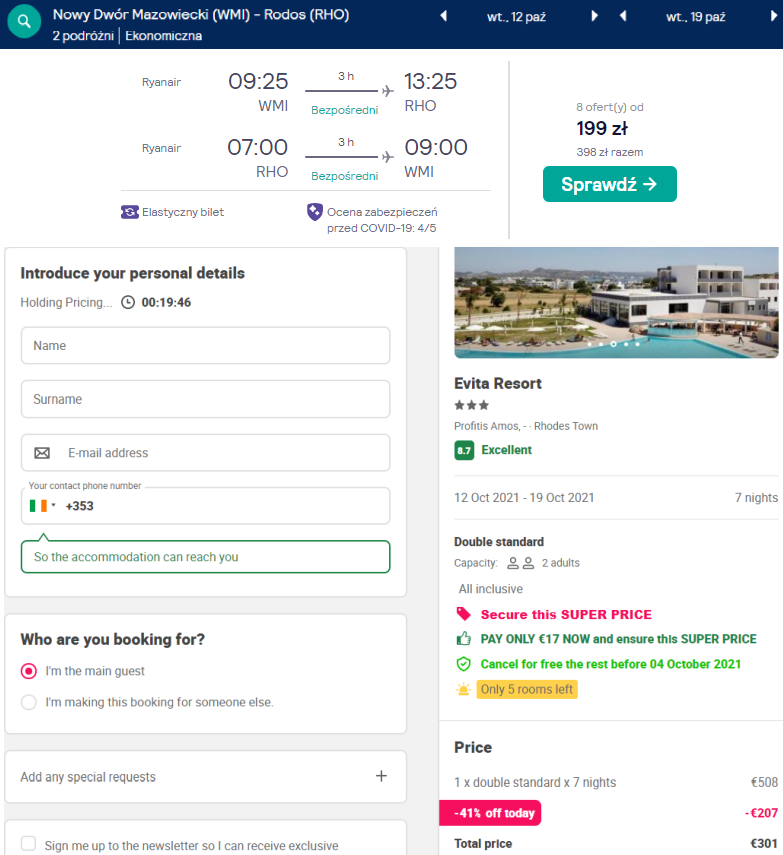The width and height of the screenshot is (783, 855).
Task: Click the free cancellation shield check icon
Action: click(463, 664)
